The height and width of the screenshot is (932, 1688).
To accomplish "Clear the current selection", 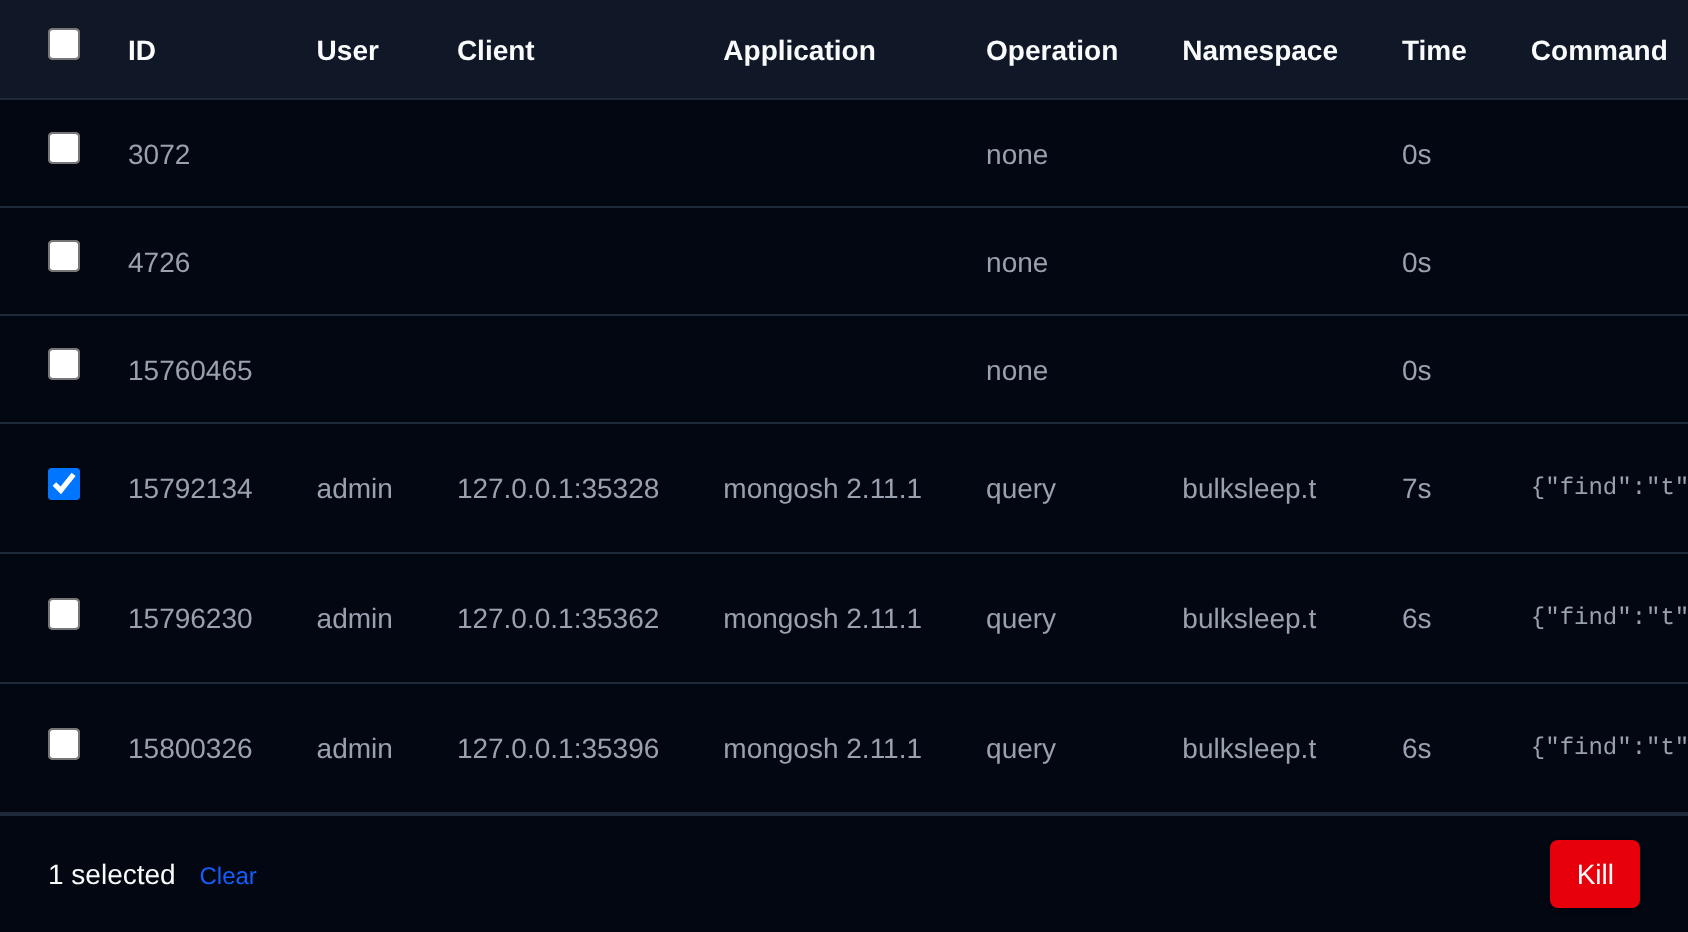I will pos(228,876).
